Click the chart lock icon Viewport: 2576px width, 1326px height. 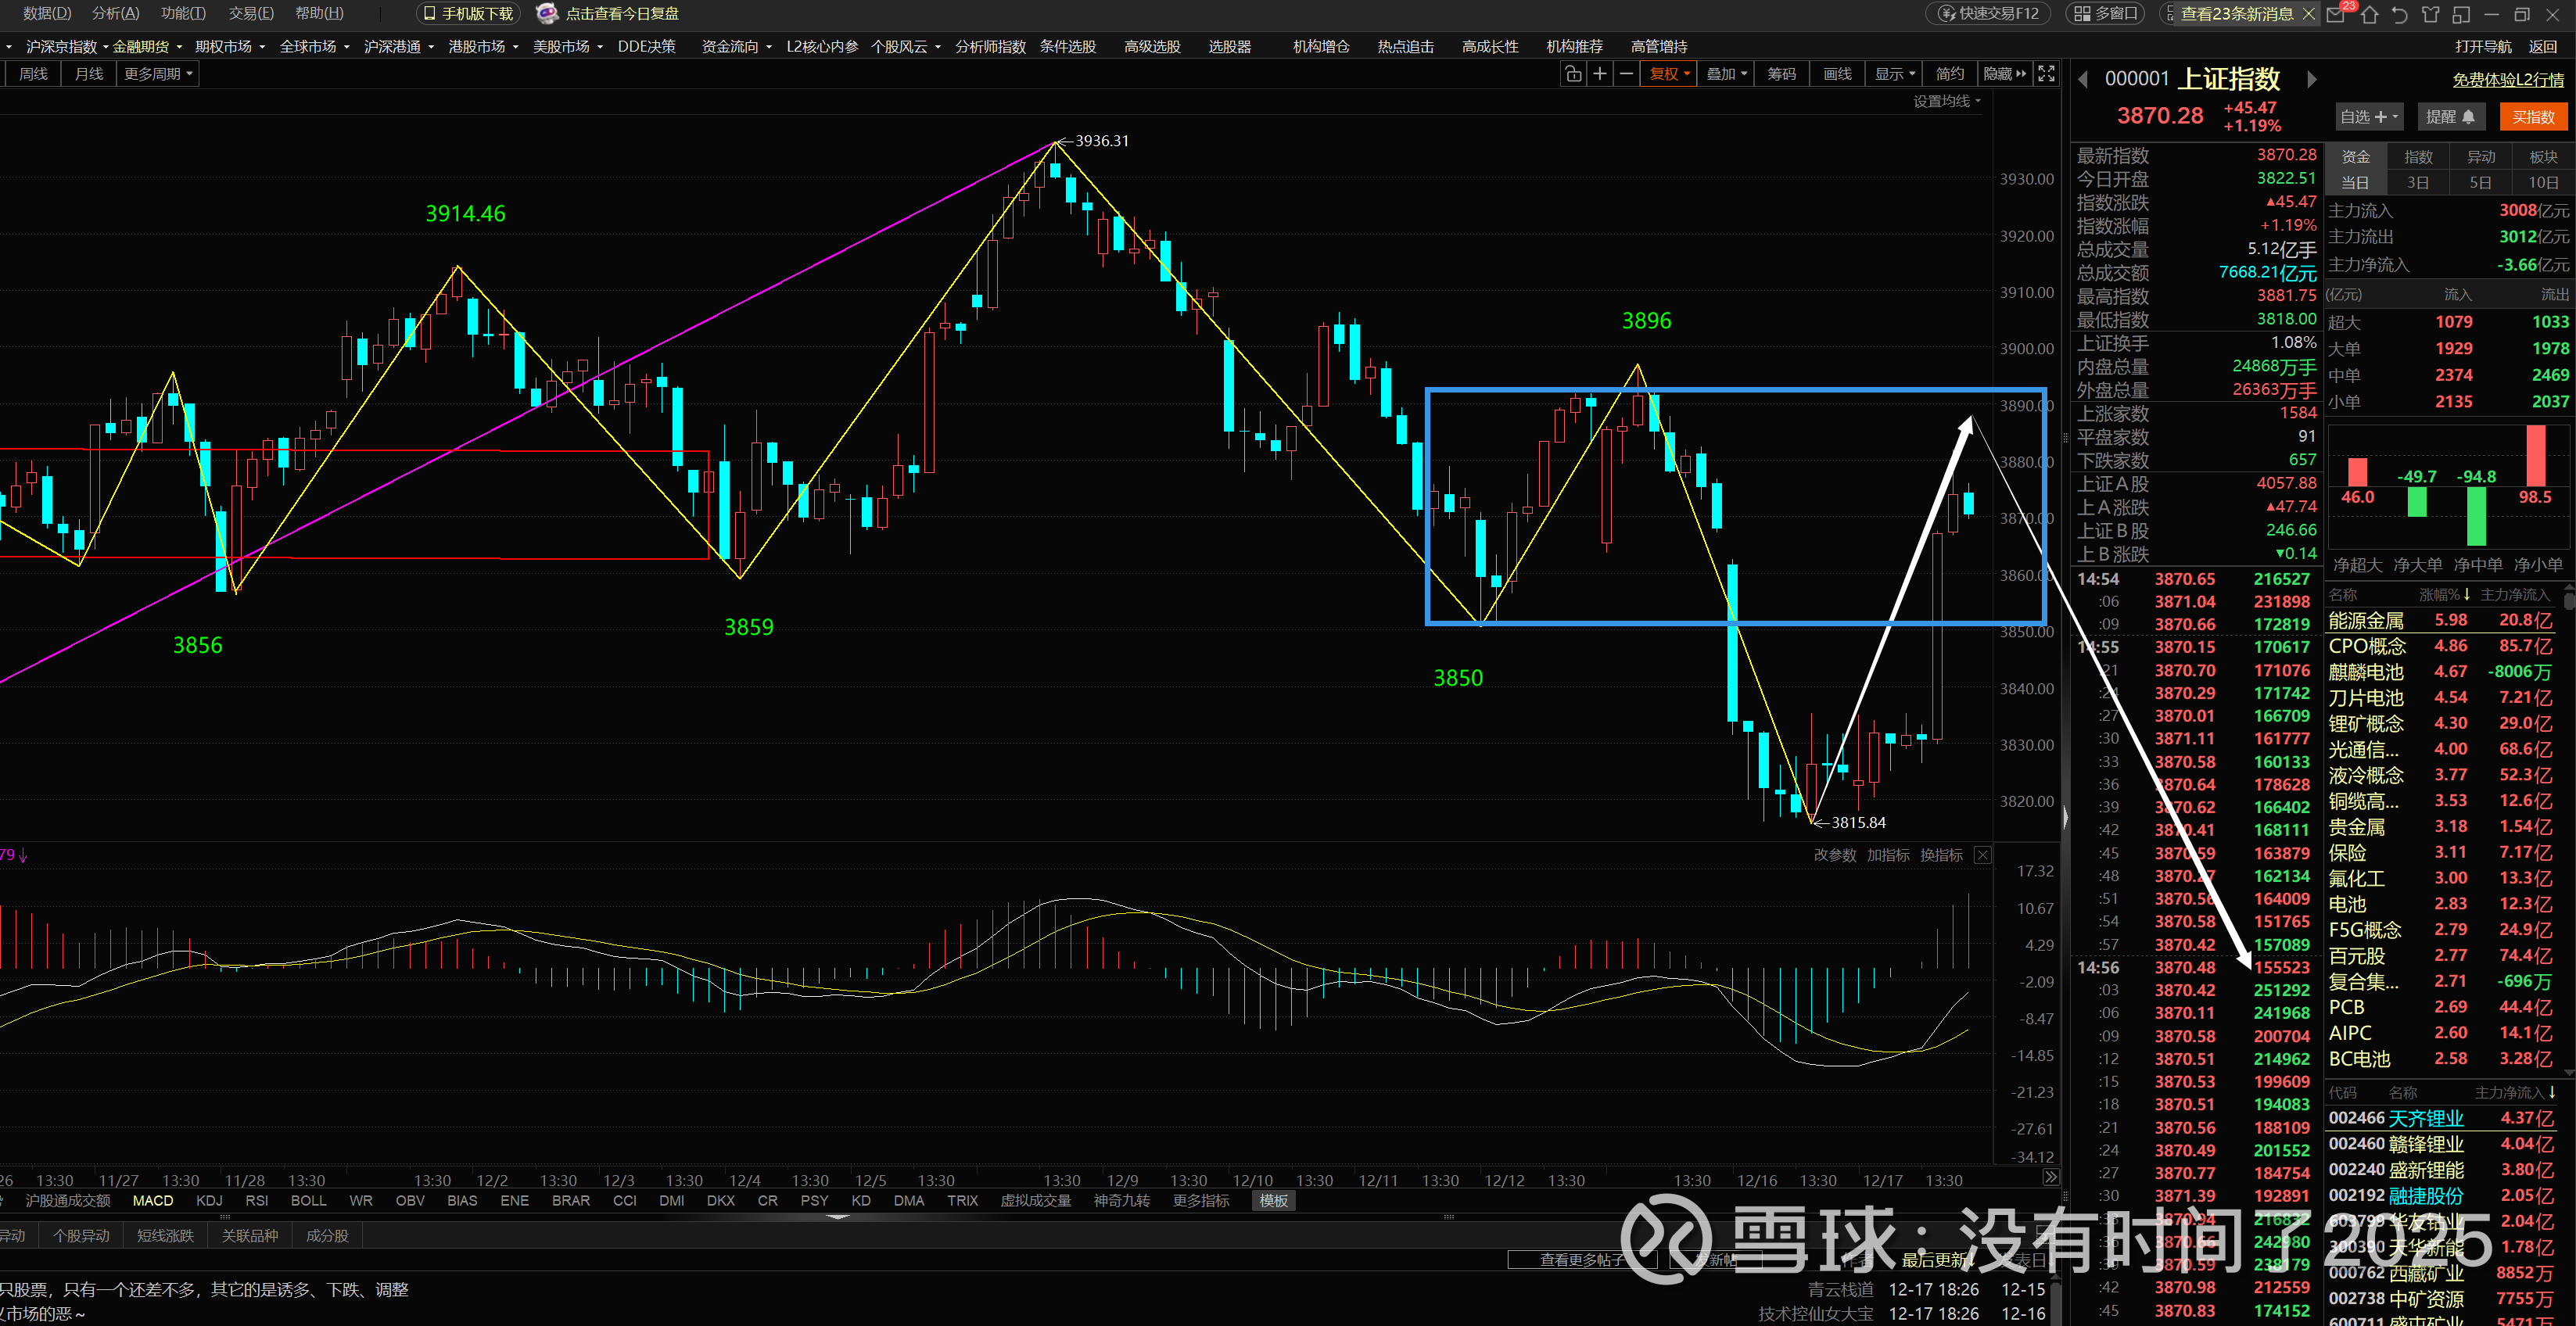(x=1573, y=74)
